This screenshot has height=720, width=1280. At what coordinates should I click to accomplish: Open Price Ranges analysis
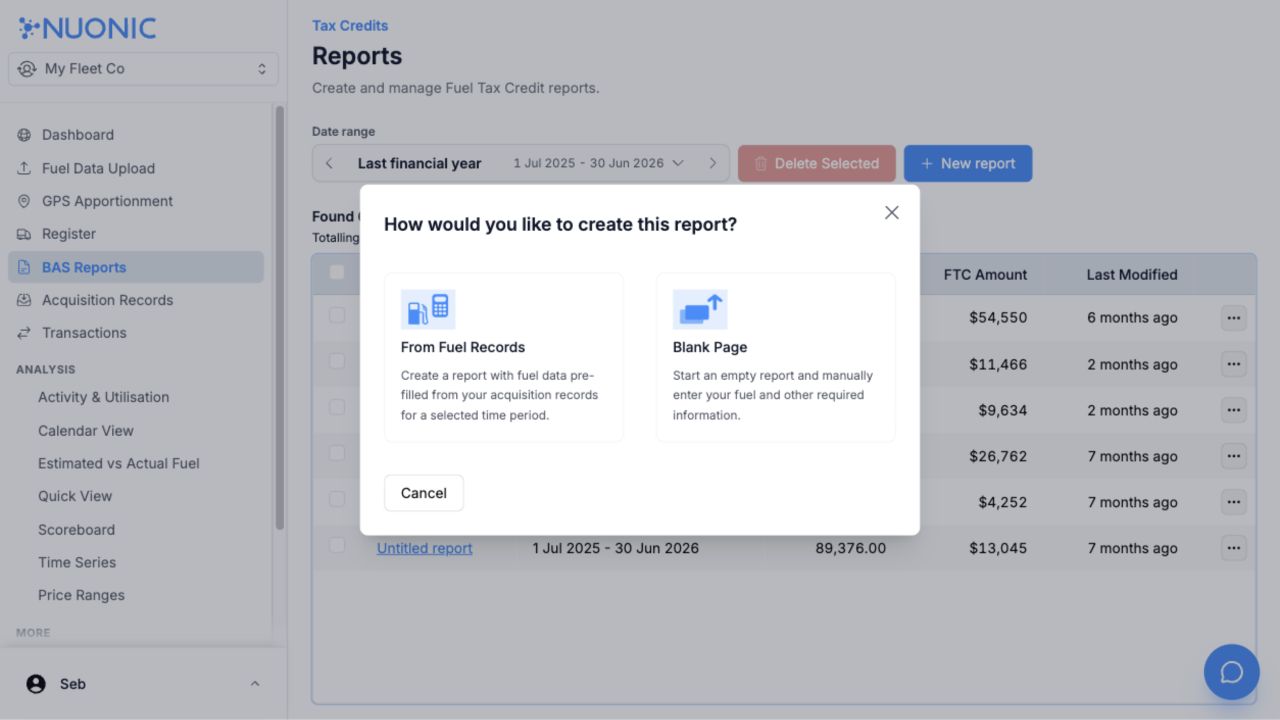[81, 595]
